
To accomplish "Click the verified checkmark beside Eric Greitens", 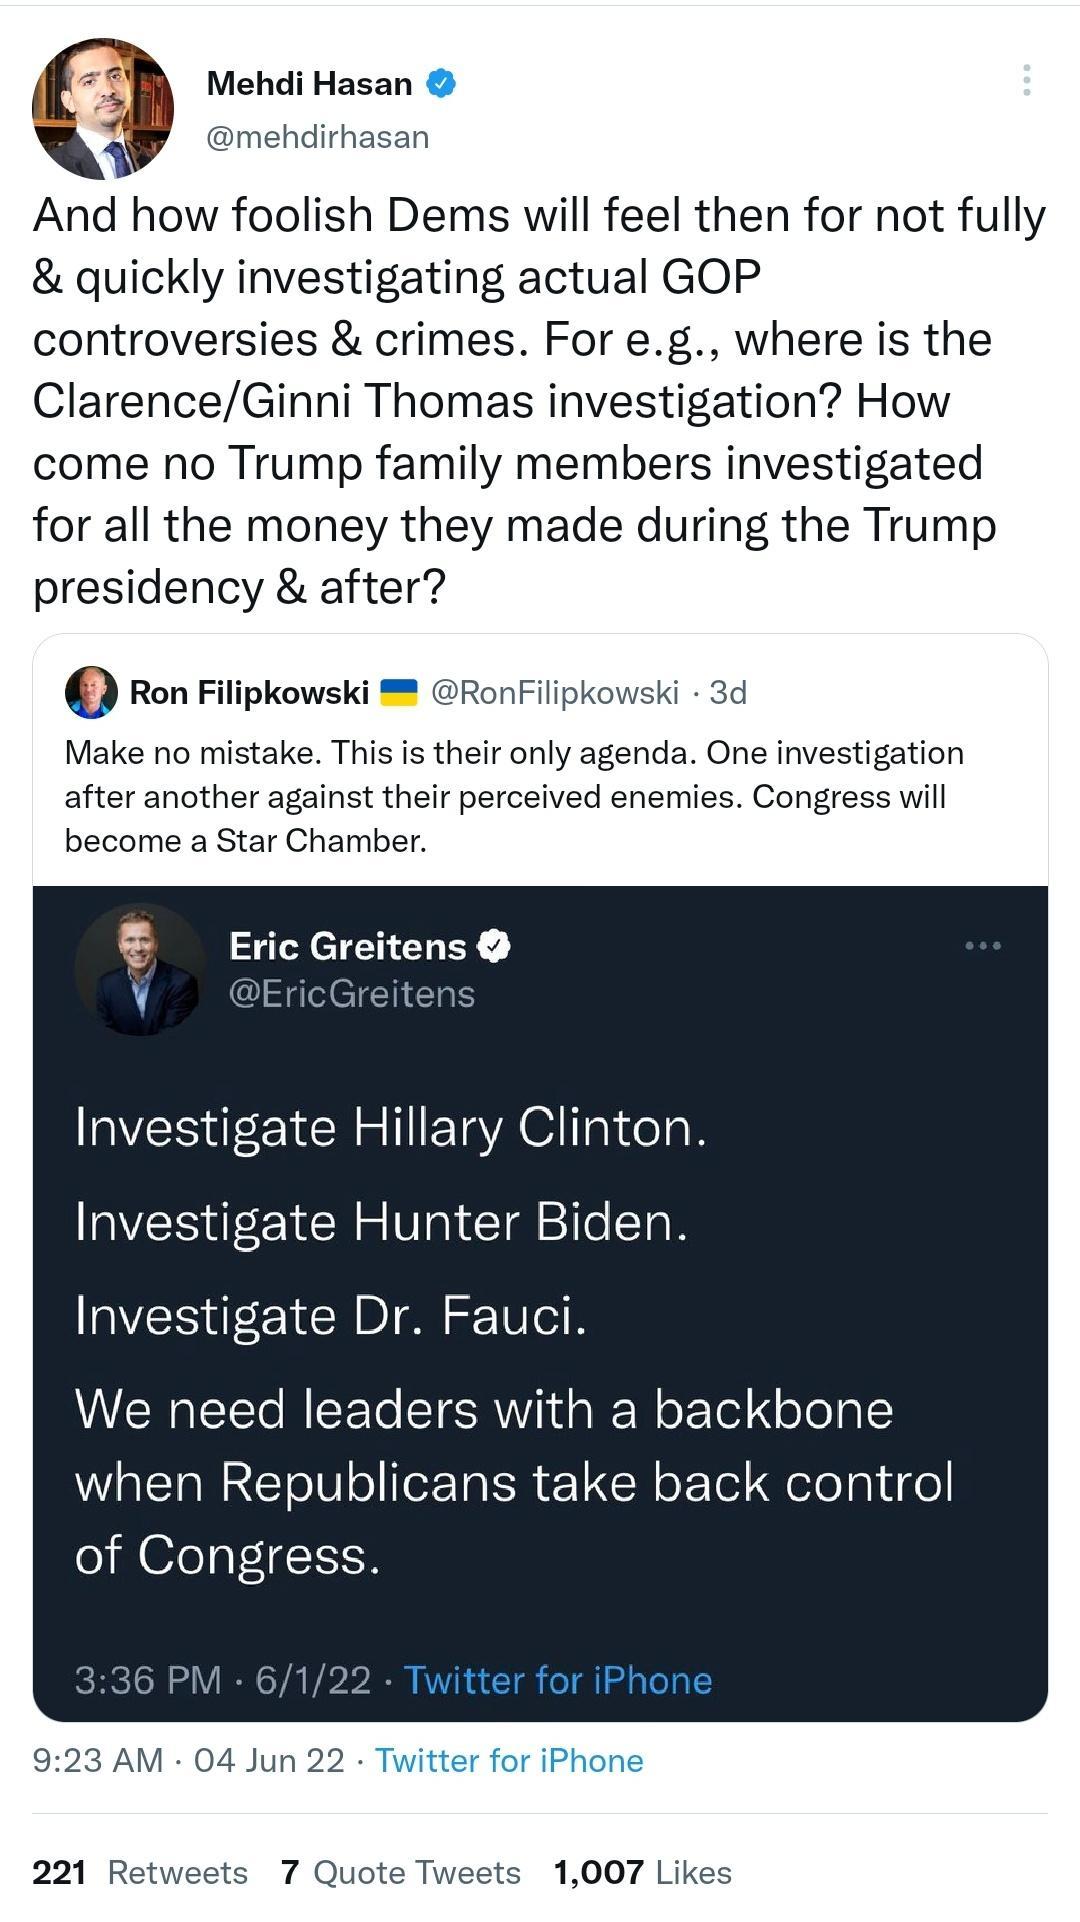I will 494,944.
